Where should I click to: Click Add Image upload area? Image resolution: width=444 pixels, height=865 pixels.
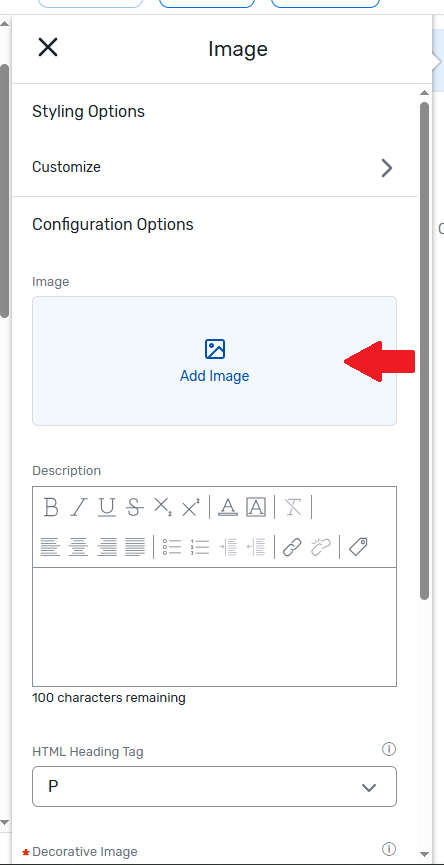(x=214, y=361)
